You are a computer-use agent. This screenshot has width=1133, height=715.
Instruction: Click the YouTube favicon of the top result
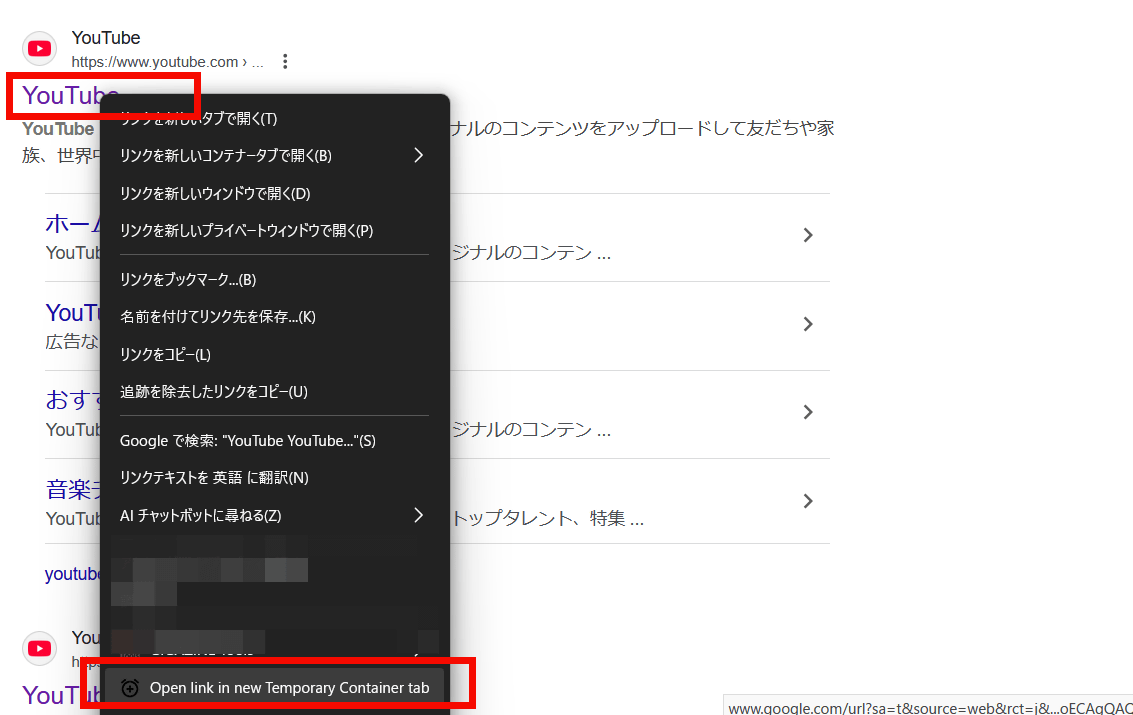pyautogui.click(x=40, y=48)
